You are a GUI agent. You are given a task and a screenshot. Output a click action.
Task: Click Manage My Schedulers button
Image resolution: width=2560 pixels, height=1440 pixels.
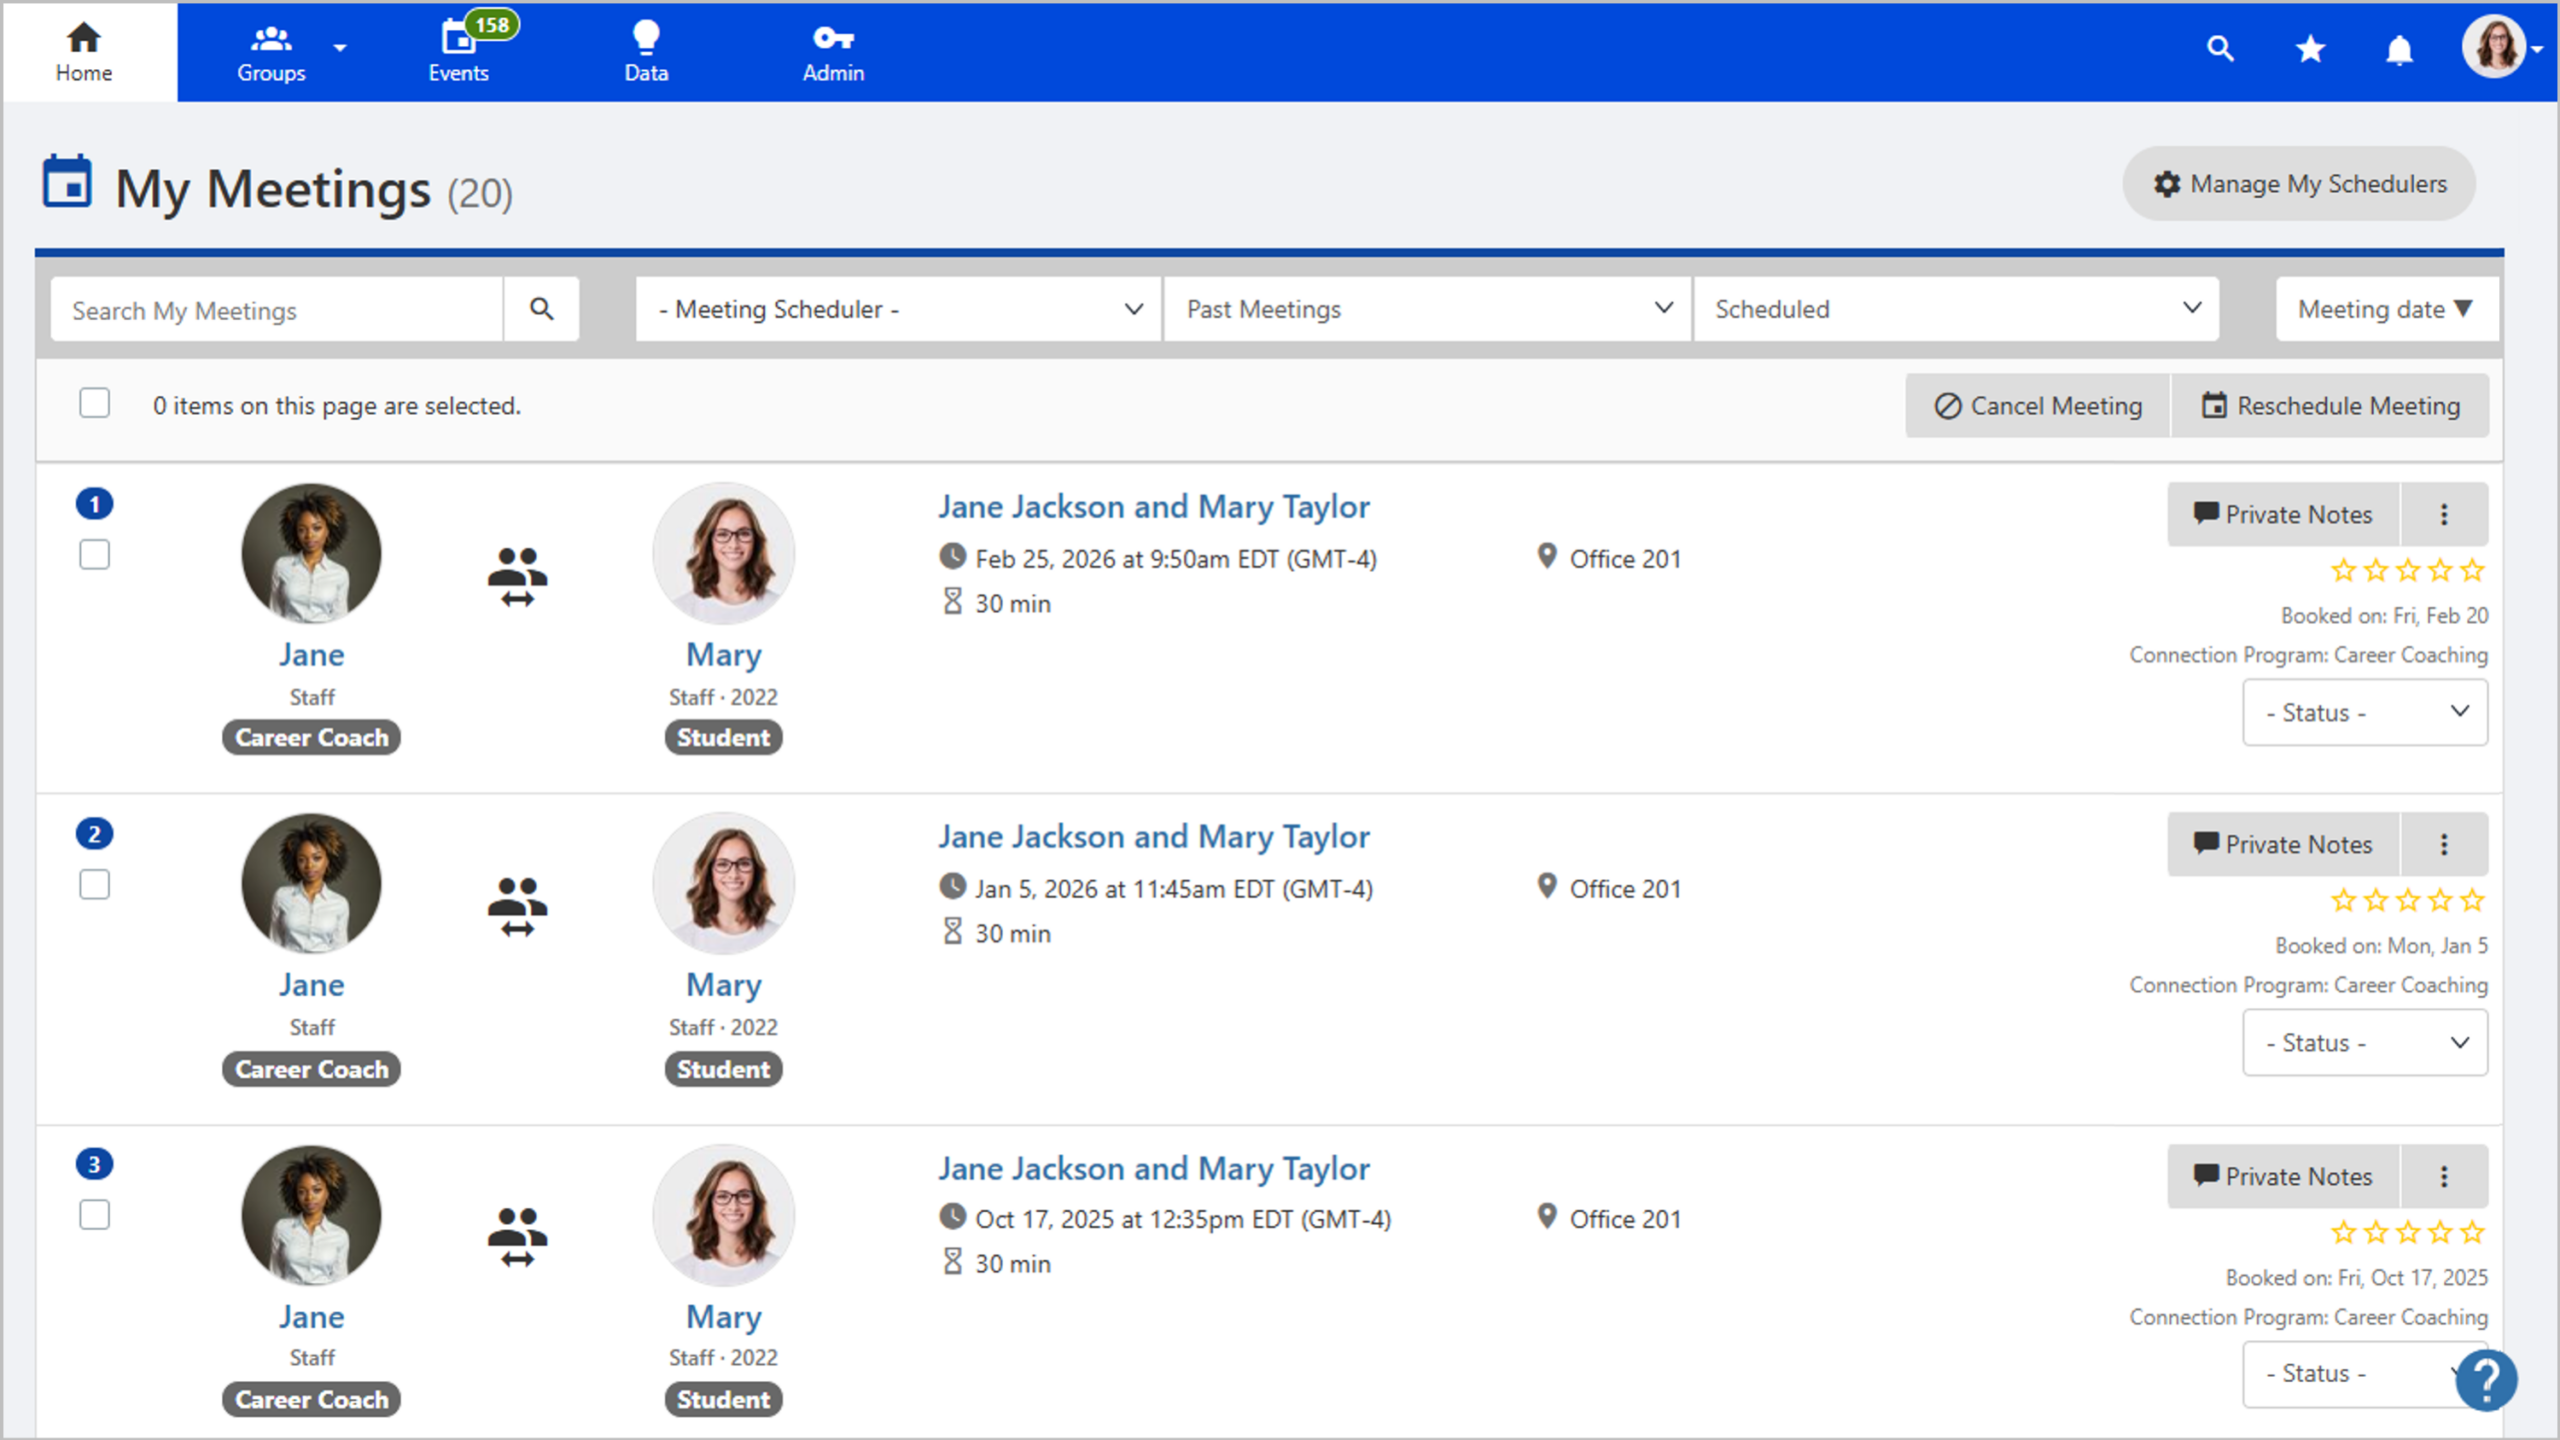(2299, 184)
